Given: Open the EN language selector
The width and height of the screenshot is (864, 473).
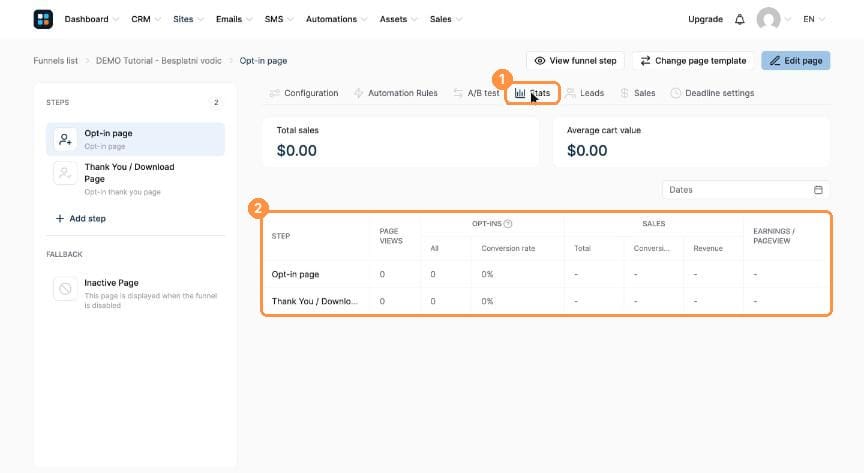Looking at the screenshot, I should point(813,19).
